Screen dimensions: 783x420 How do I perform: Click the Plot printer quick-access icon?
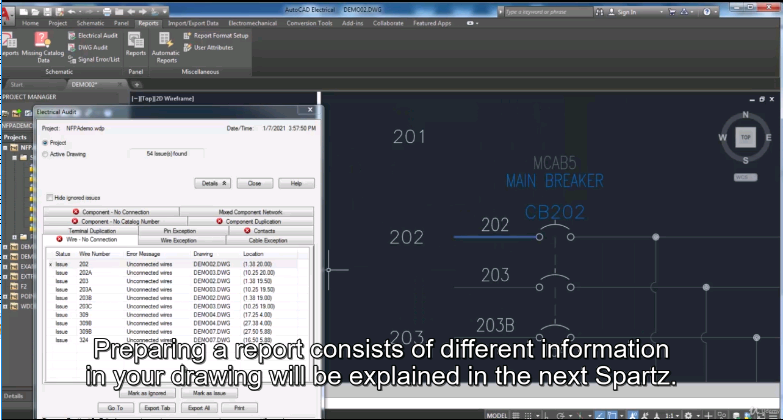click(107, 11)
